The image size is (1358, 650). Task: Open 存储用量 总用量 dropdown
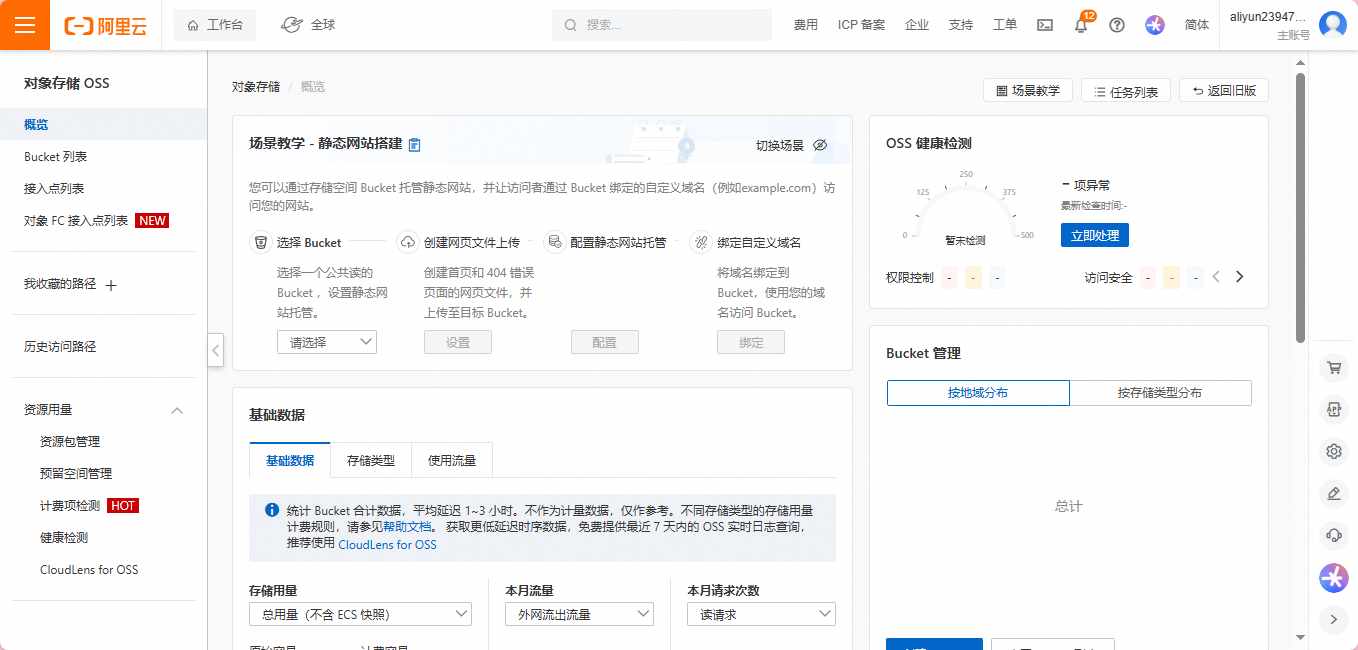(360, 614)
